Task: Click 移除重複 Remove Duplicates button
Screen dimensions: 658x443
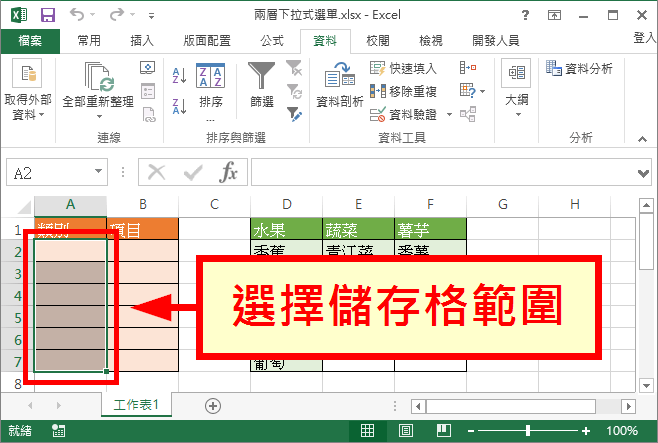Action: [403, 91]
